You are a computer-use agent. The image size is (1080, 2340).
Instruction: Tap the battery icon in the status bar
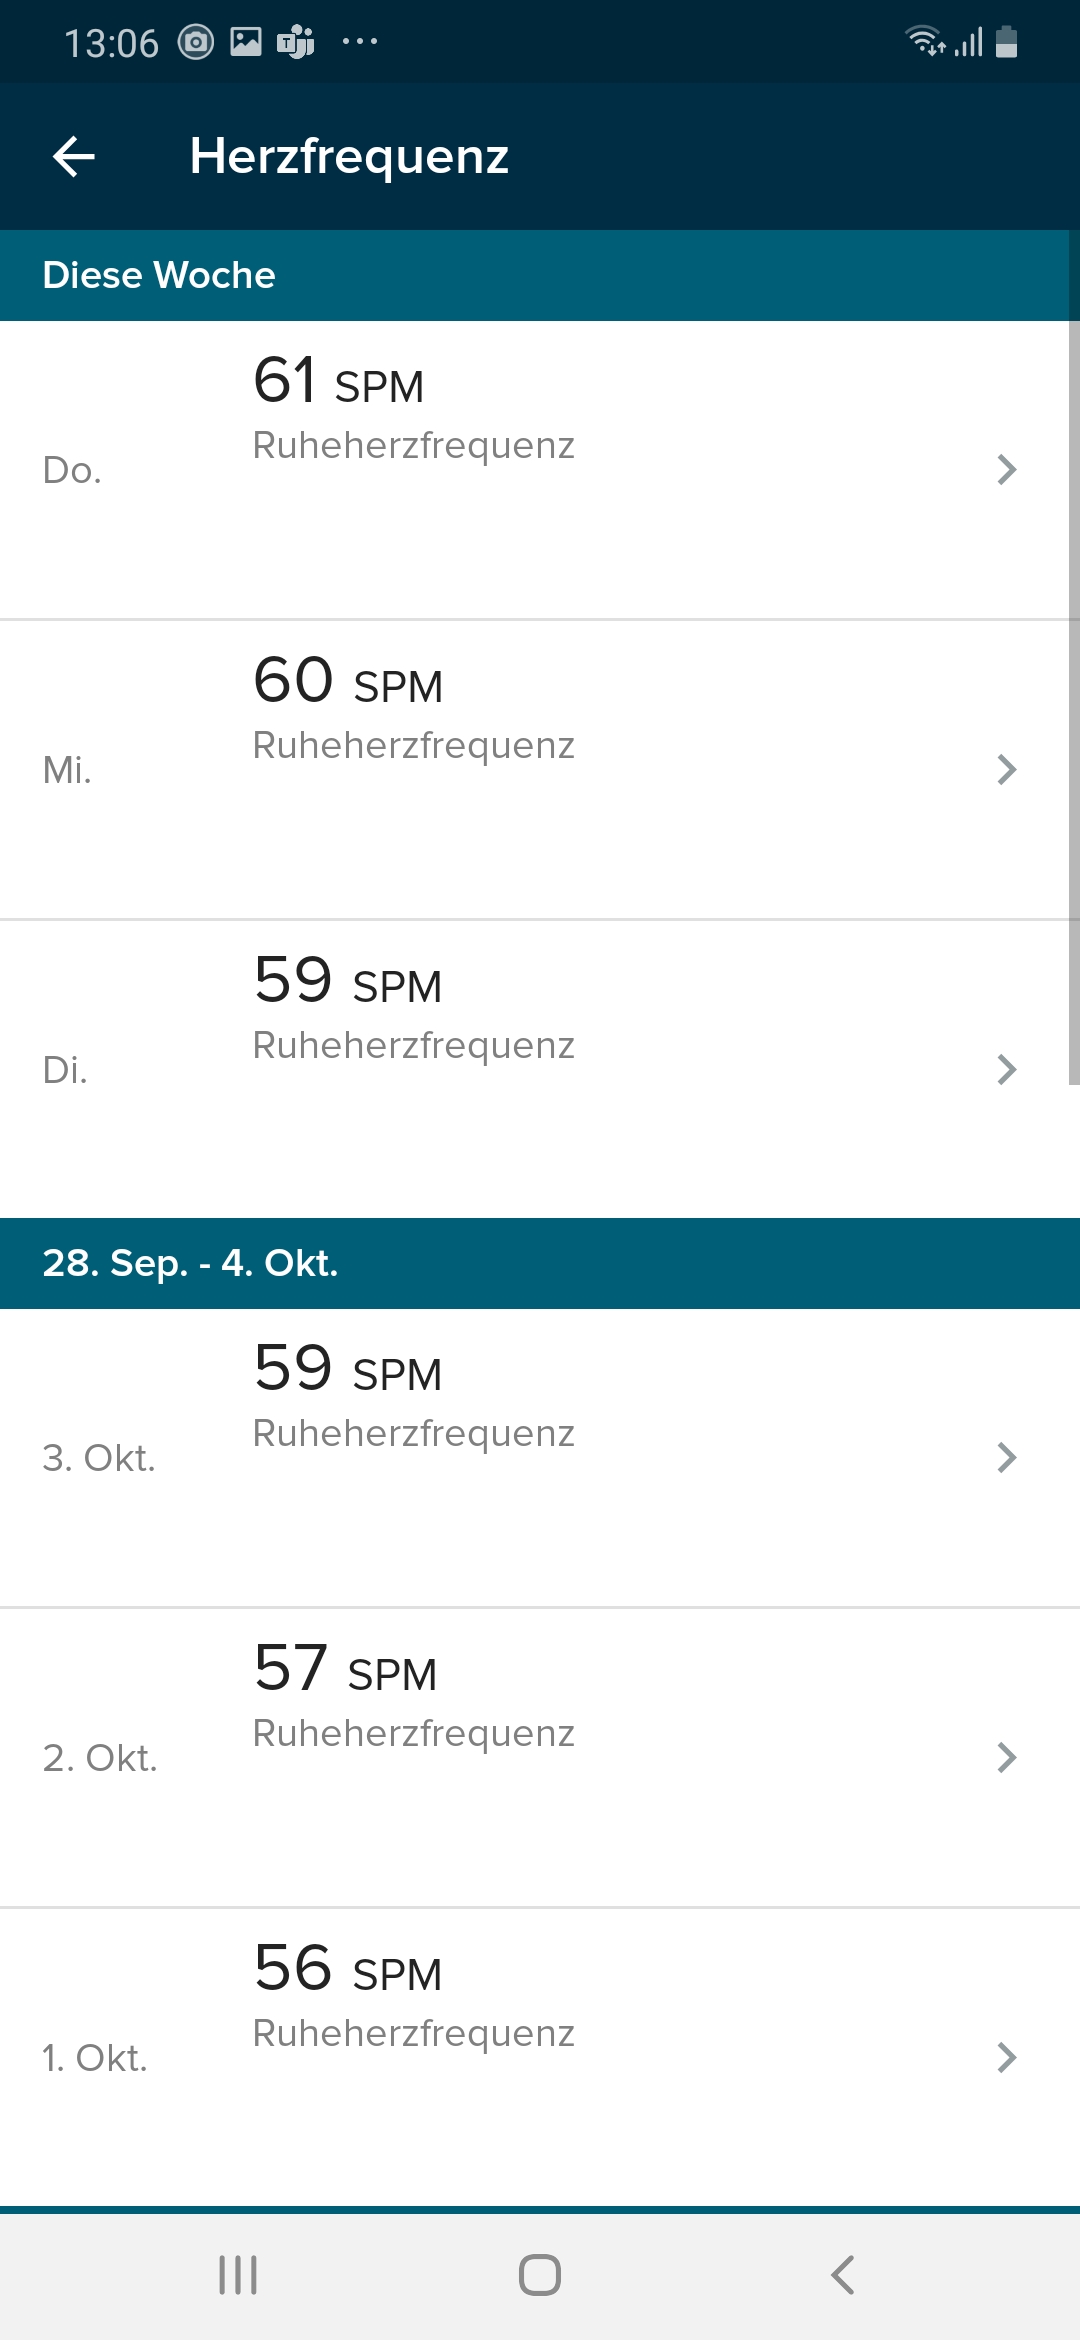[x=1007, y=42]
